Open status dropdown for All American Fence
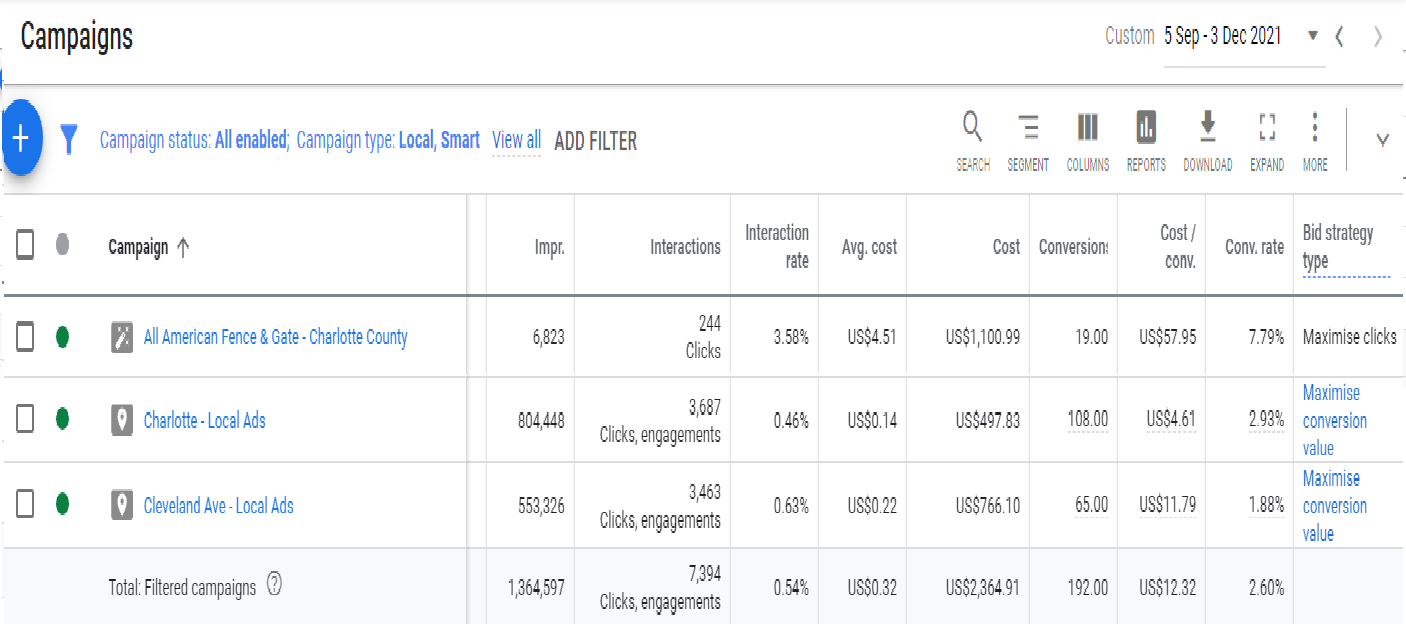This screenshot has width=1406, height=626. (x=62, y=338)
